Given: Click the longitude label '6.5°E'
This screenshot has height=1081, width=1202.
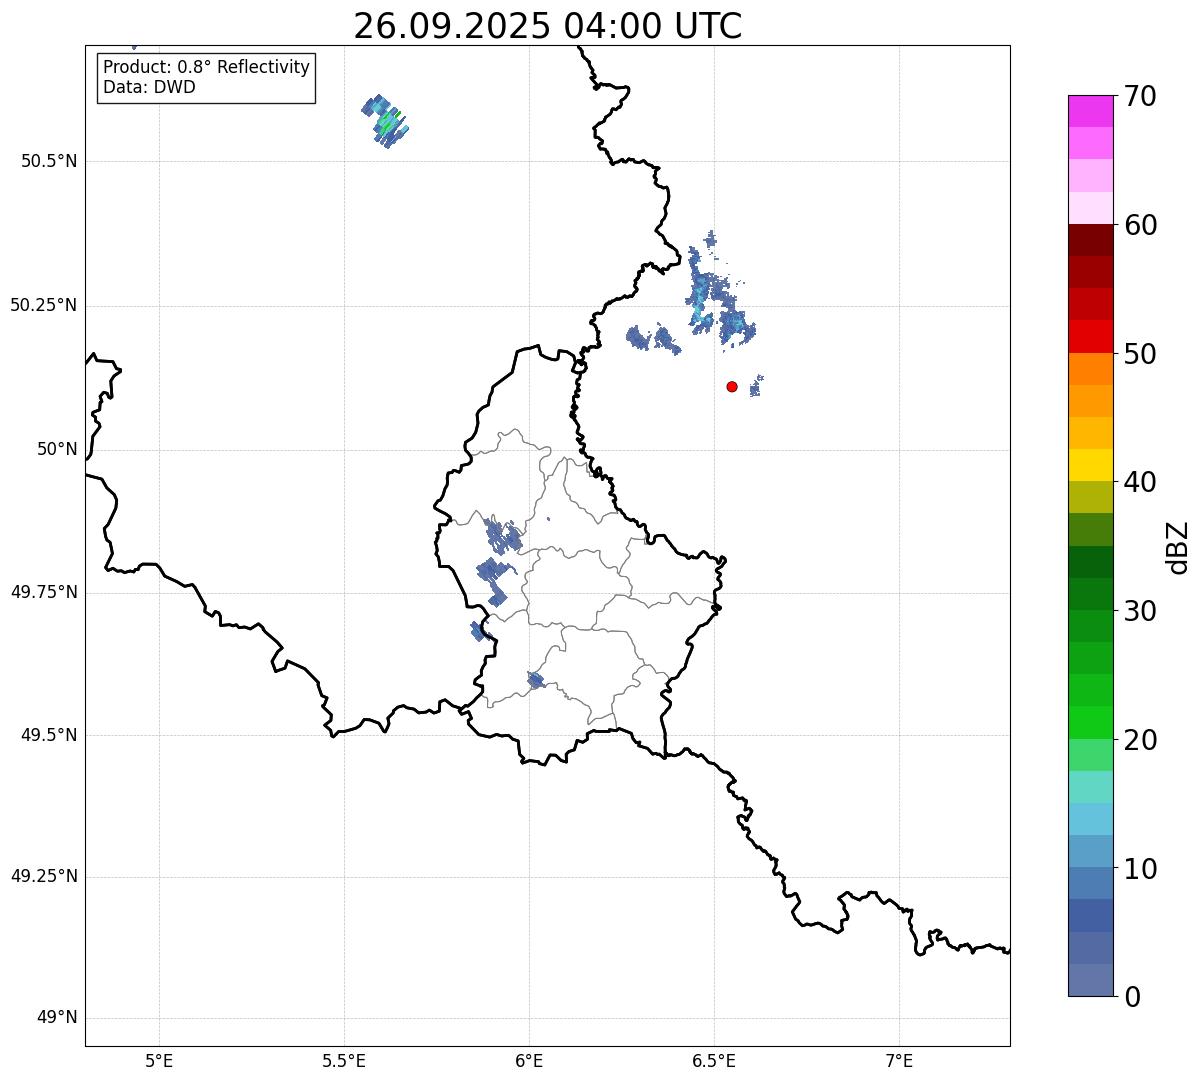Looking at the screenshot, I should click(x=714, y=1061).
